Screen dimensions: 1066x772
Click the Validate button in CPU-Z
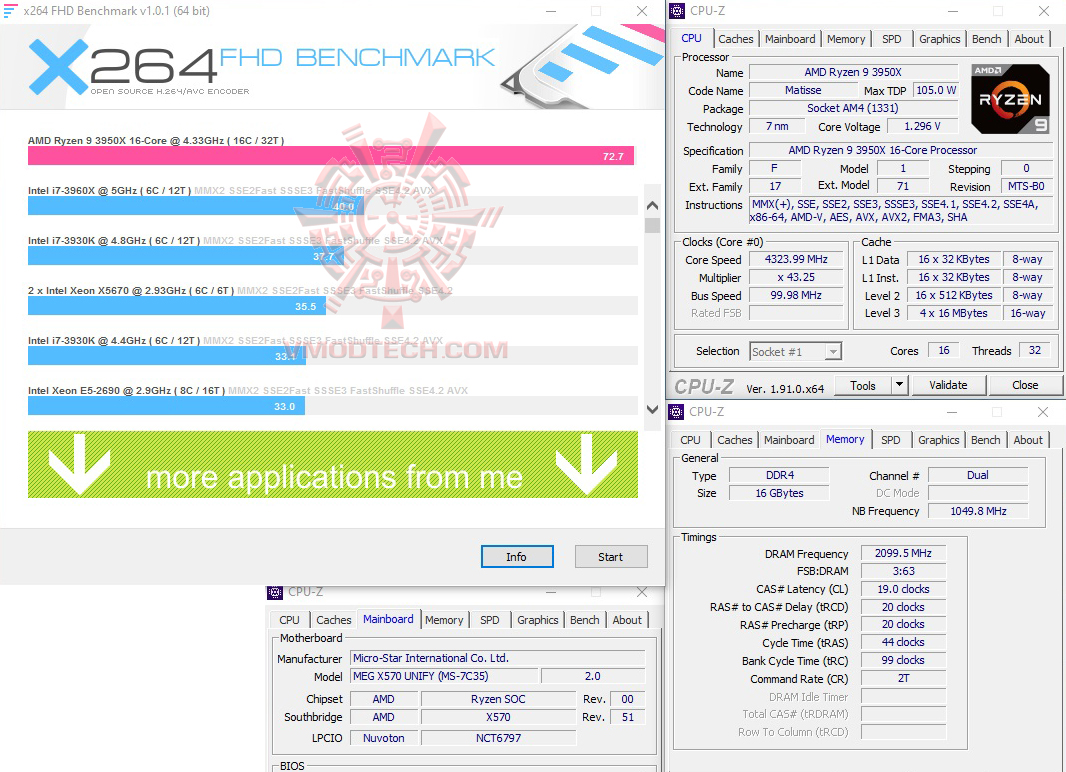pyautogui.click(x=948, y=384)
